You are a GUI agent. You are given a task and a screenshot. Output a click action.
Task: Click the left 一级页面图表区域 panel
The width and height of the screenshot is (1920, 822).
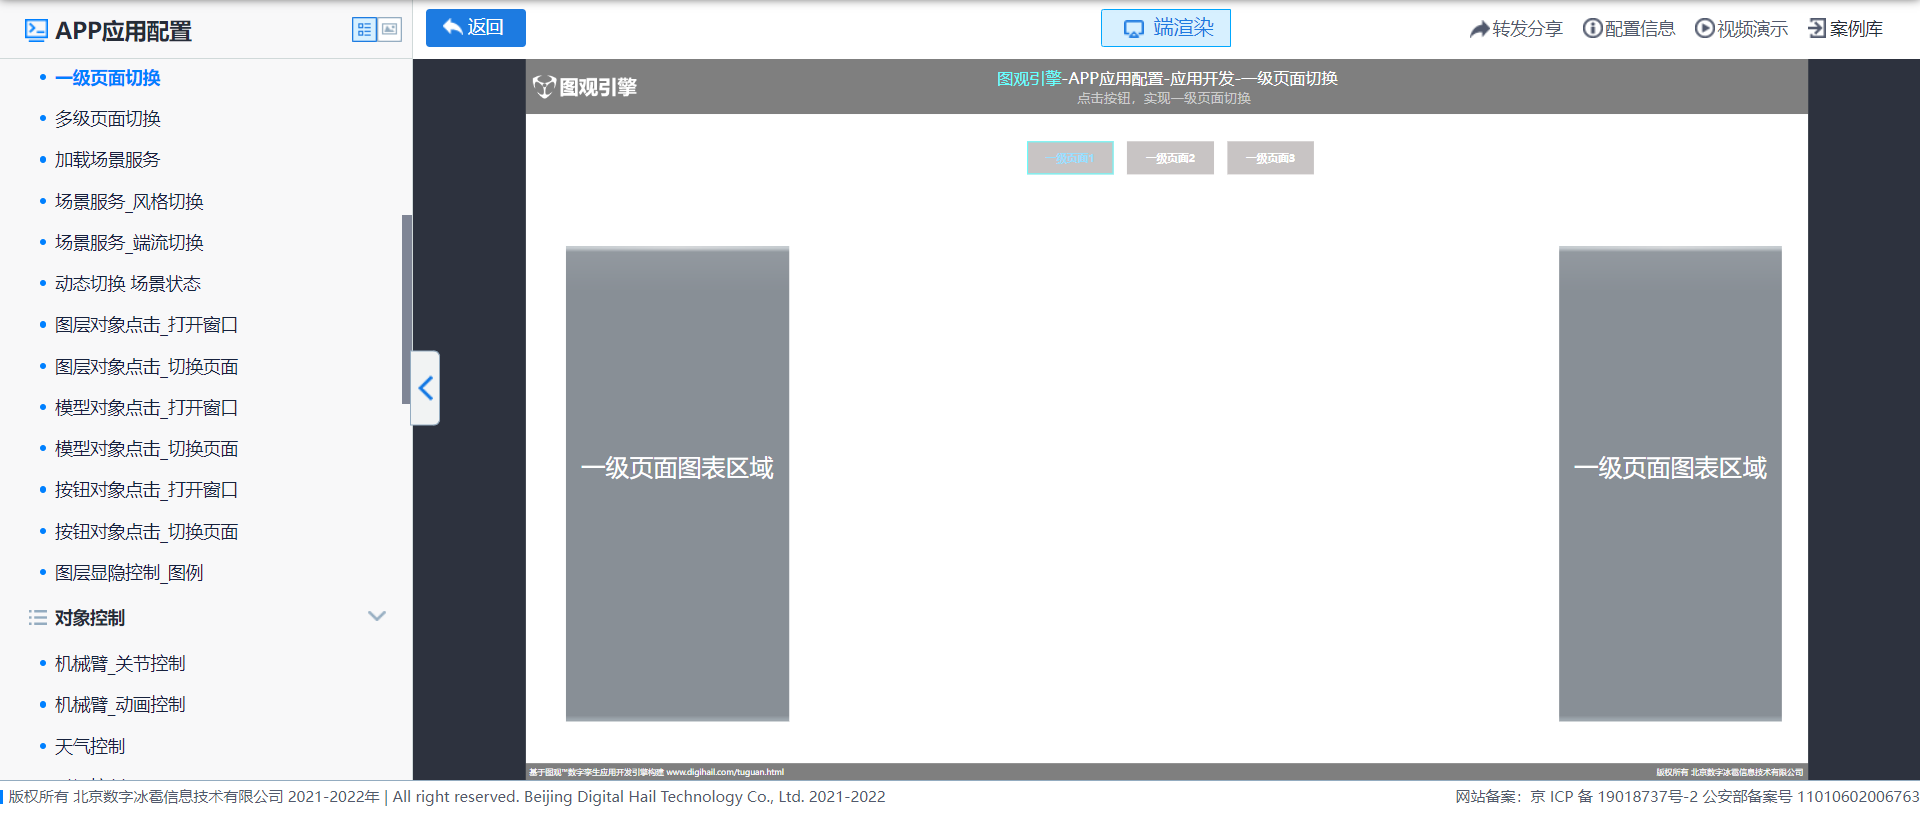(677, 483)
